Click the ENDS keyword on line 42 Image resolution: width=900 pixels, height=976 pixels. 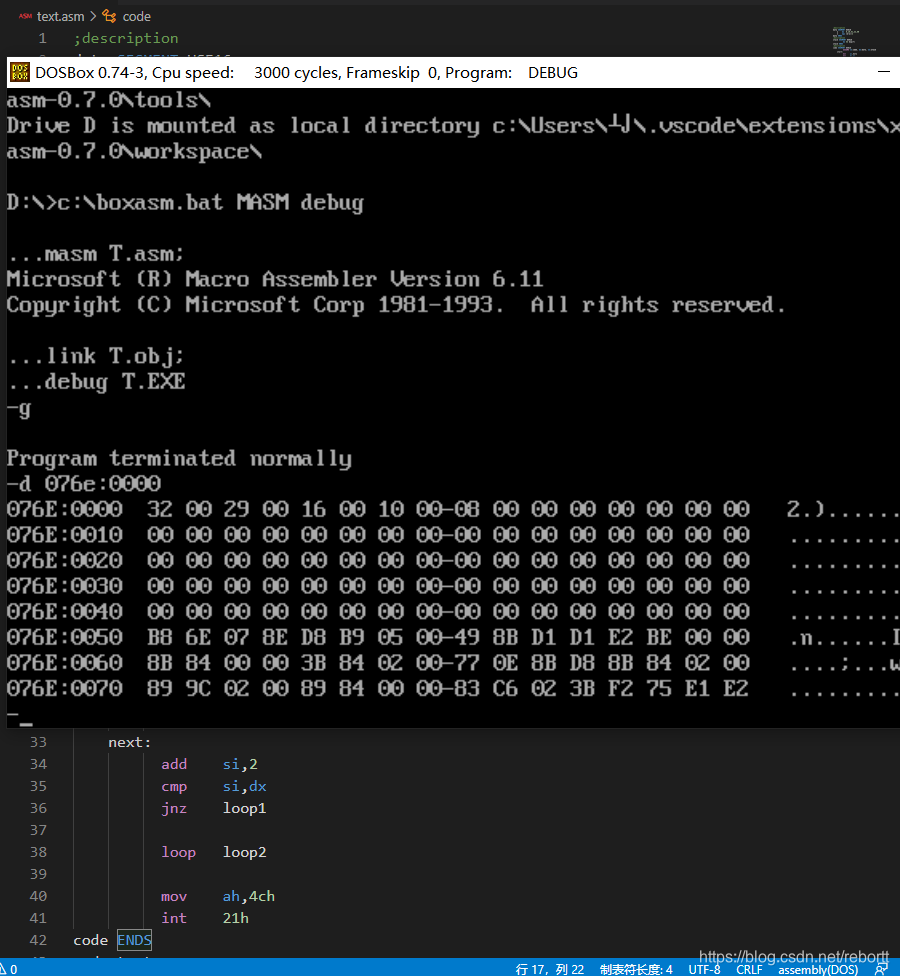pos(134,940)
